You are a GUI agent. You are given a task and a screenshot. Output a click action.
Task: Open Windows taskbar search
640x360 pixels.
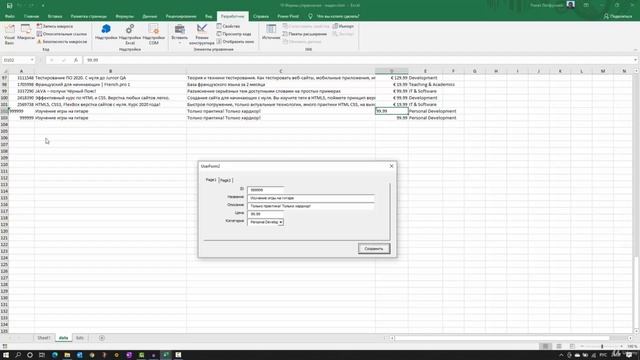(18, 355)
